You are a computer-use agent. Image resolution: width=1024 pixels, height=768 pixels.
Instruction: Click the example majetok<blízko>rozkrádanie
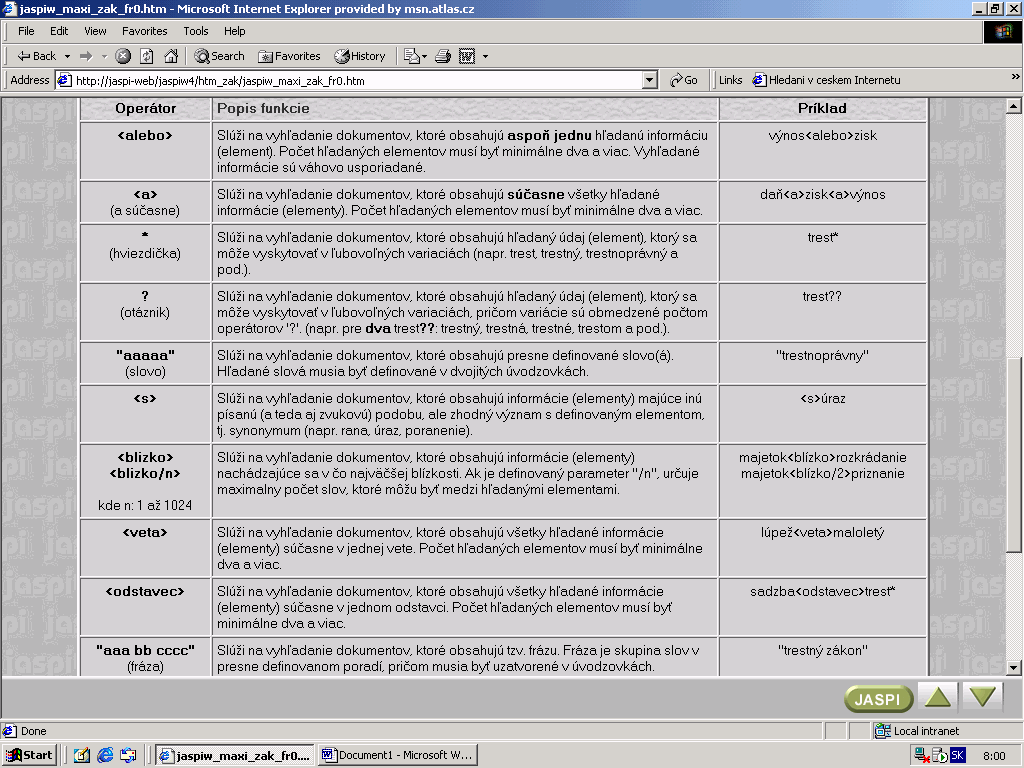[x=823, y=457]
